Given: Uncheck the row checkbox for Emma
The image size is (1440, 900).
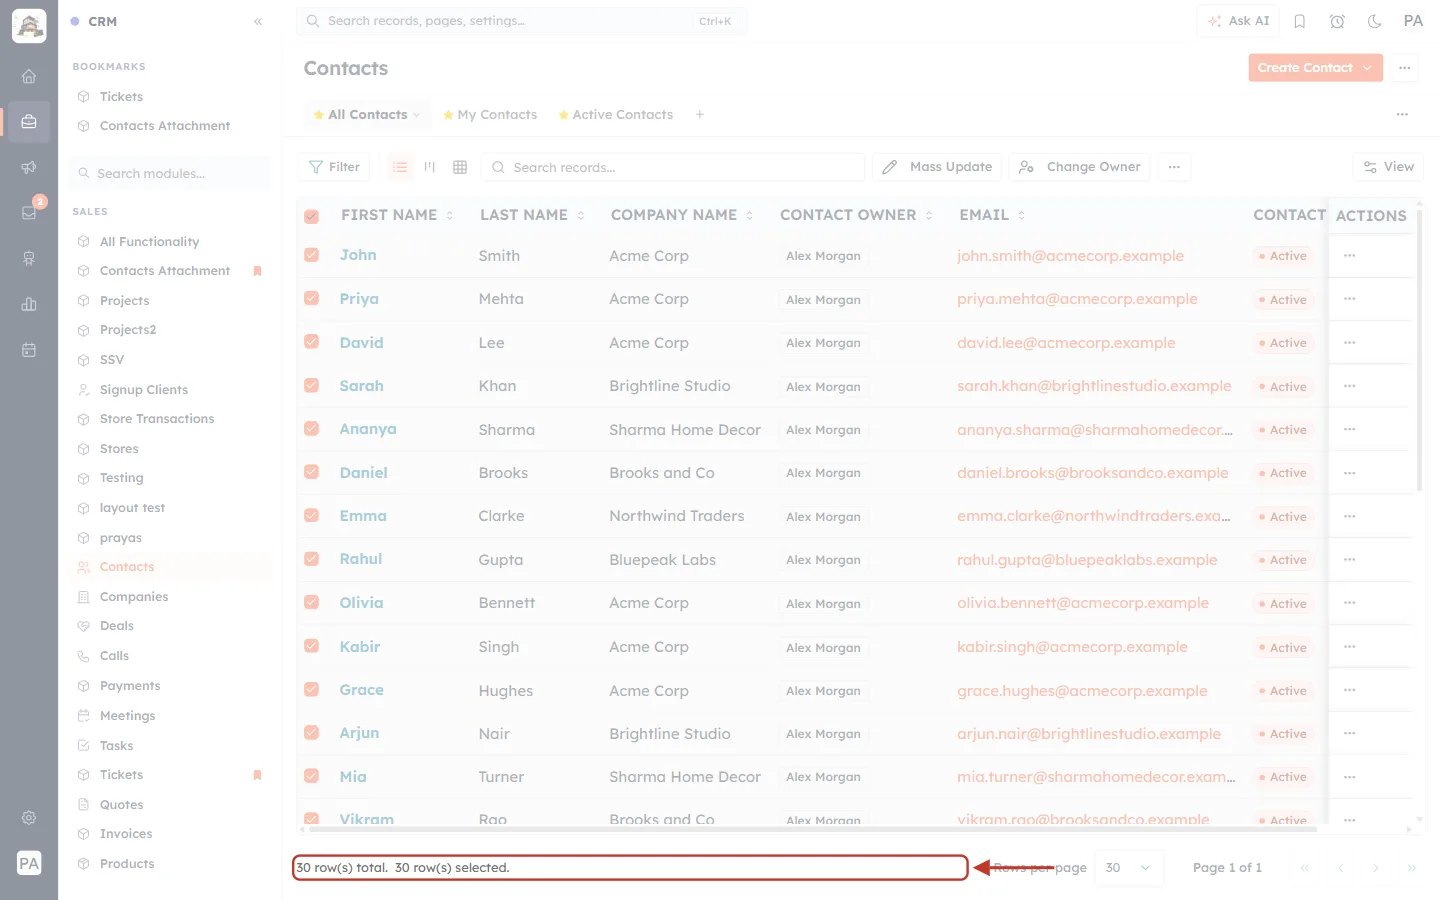Looking at the screenshot, I should point(312,515).
